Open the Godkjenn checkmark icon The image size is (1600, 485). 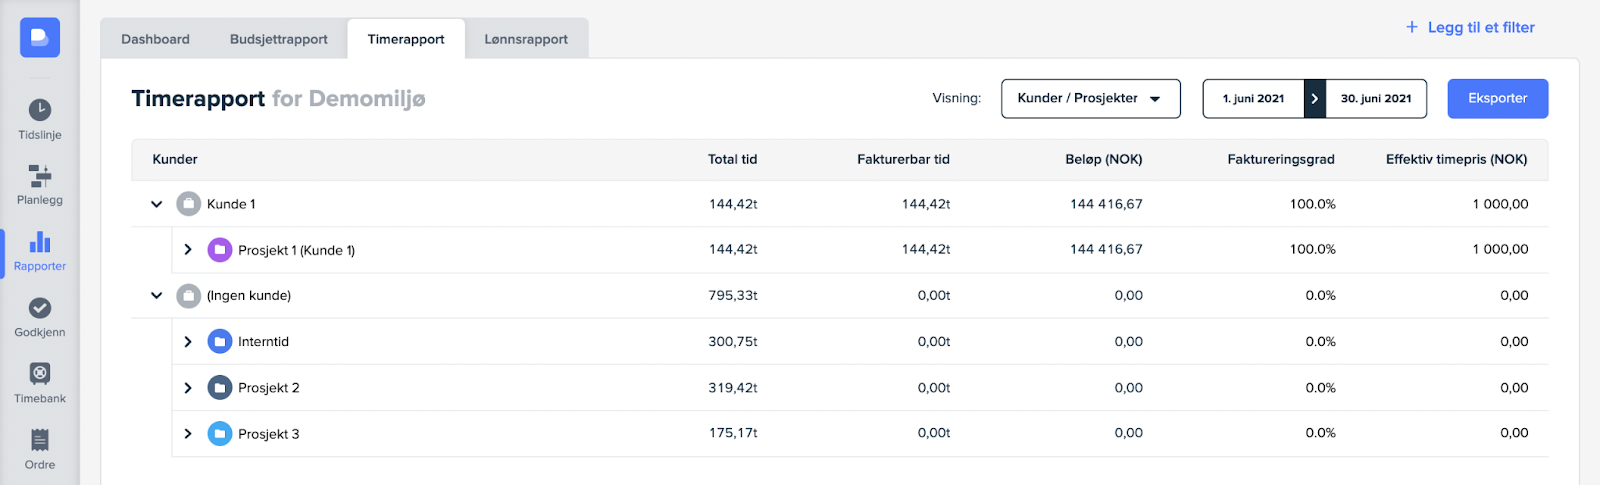pos(40,308)
